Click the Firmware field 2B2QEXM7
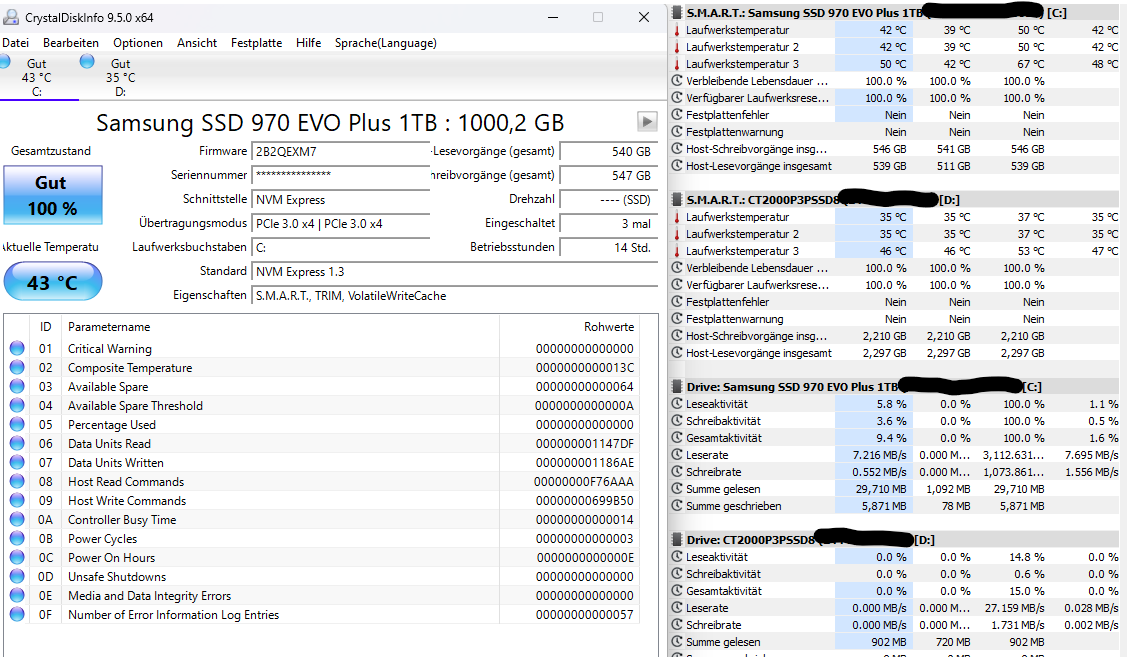The width and height of the screenshot is (1127, 657). pos(341,152)
